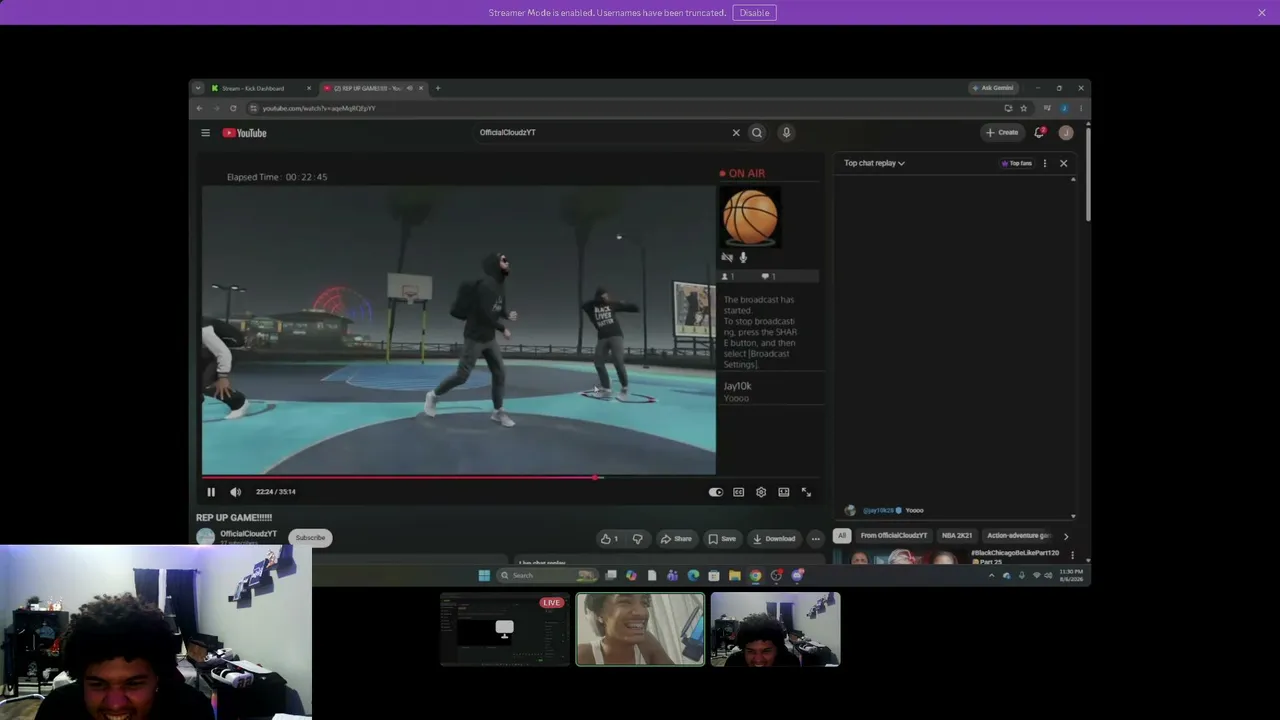1280x720 pixels.
Task: Open the YouTube Create menu
Action: (x=1001, y=133)
